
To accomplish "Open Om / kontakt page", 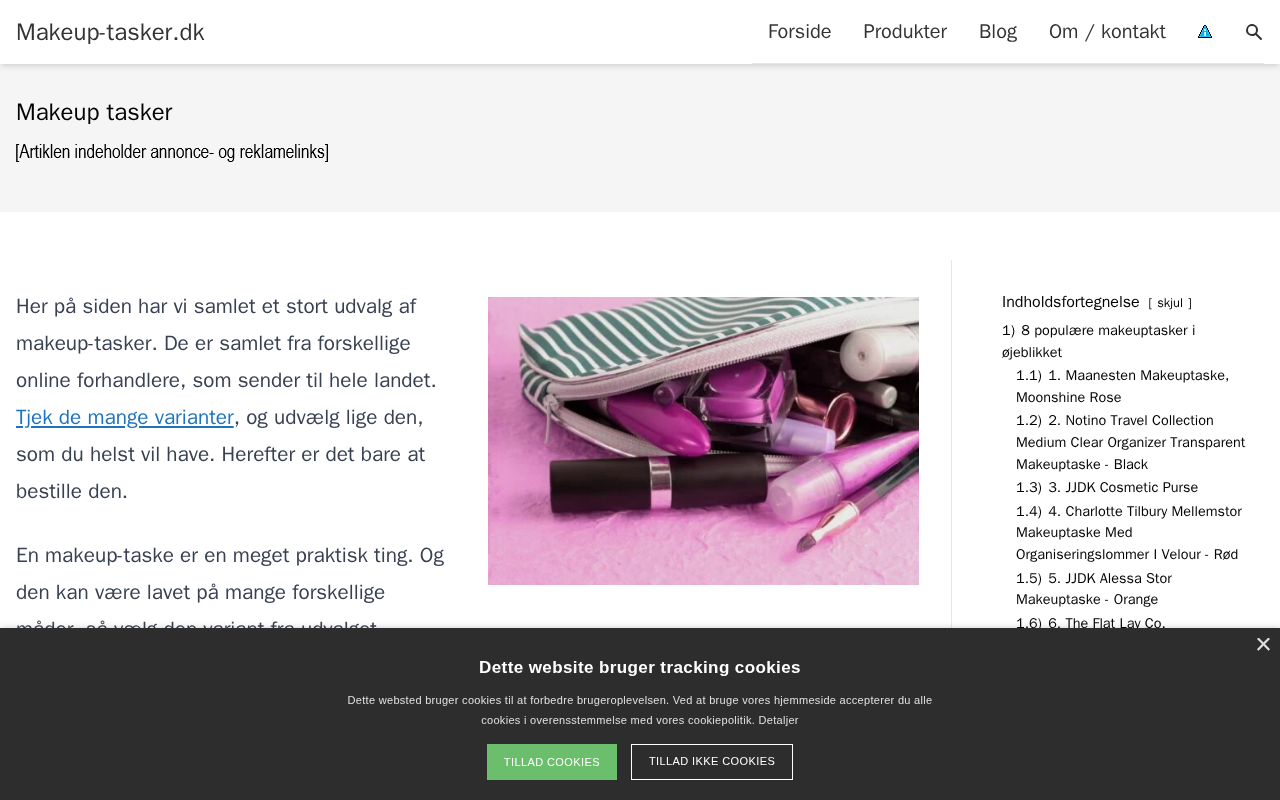I will (x=1107, y=32).
